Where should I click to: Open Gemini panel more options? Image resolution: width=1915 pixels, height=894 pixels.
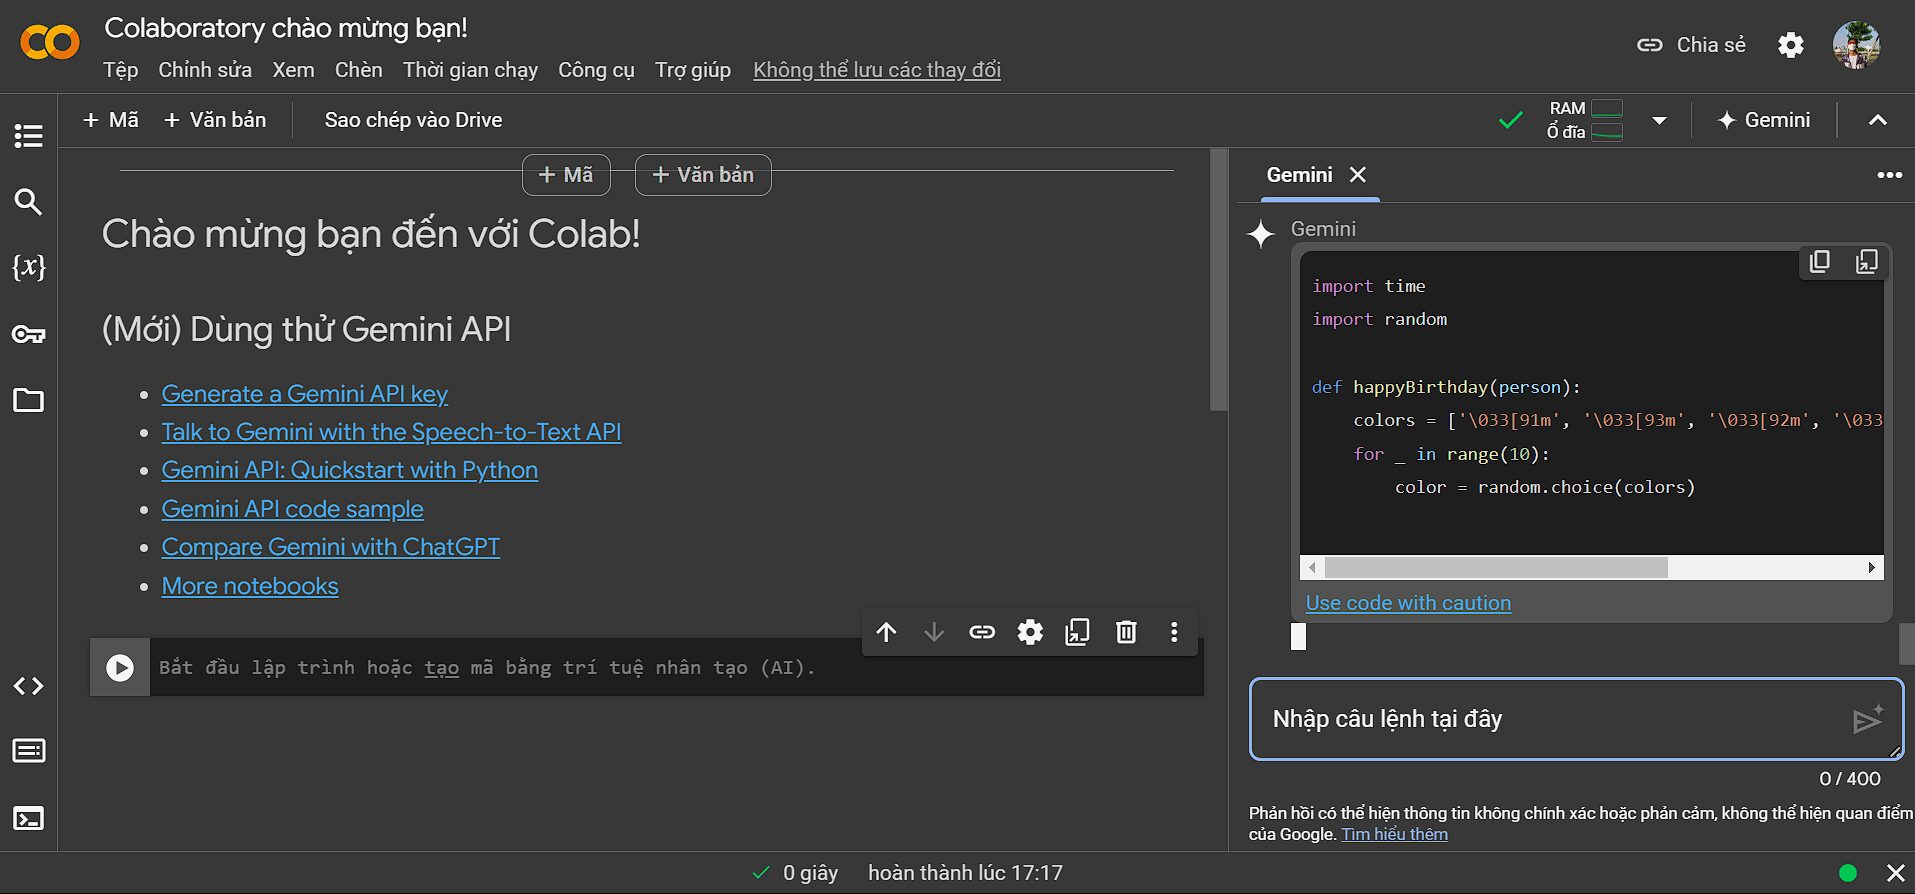pyautogui.click(x=1889, y=175)
